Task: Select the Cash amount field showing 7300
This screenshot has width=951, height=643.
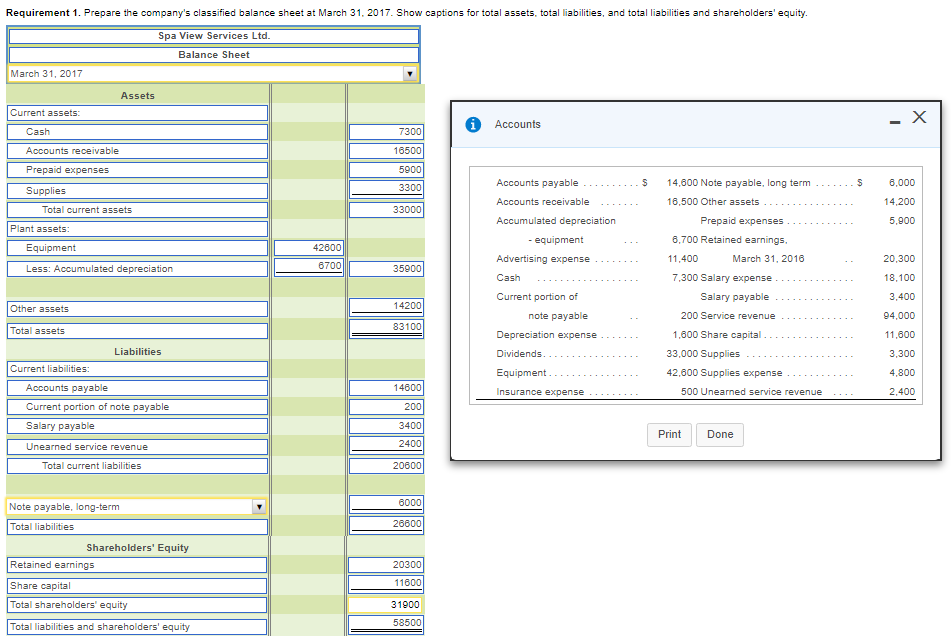Action: [386, 132]
